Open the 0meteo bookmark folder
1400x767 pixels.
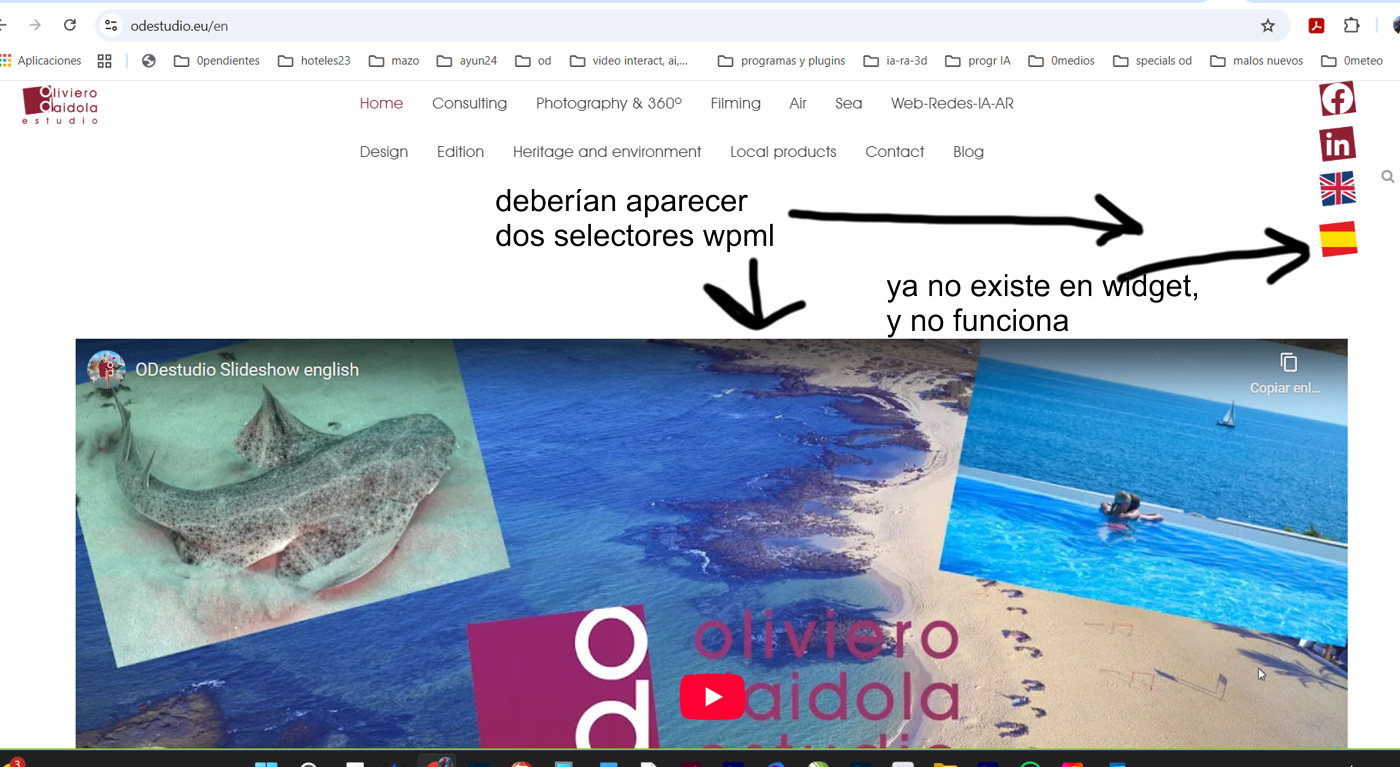coord(1352,61)
